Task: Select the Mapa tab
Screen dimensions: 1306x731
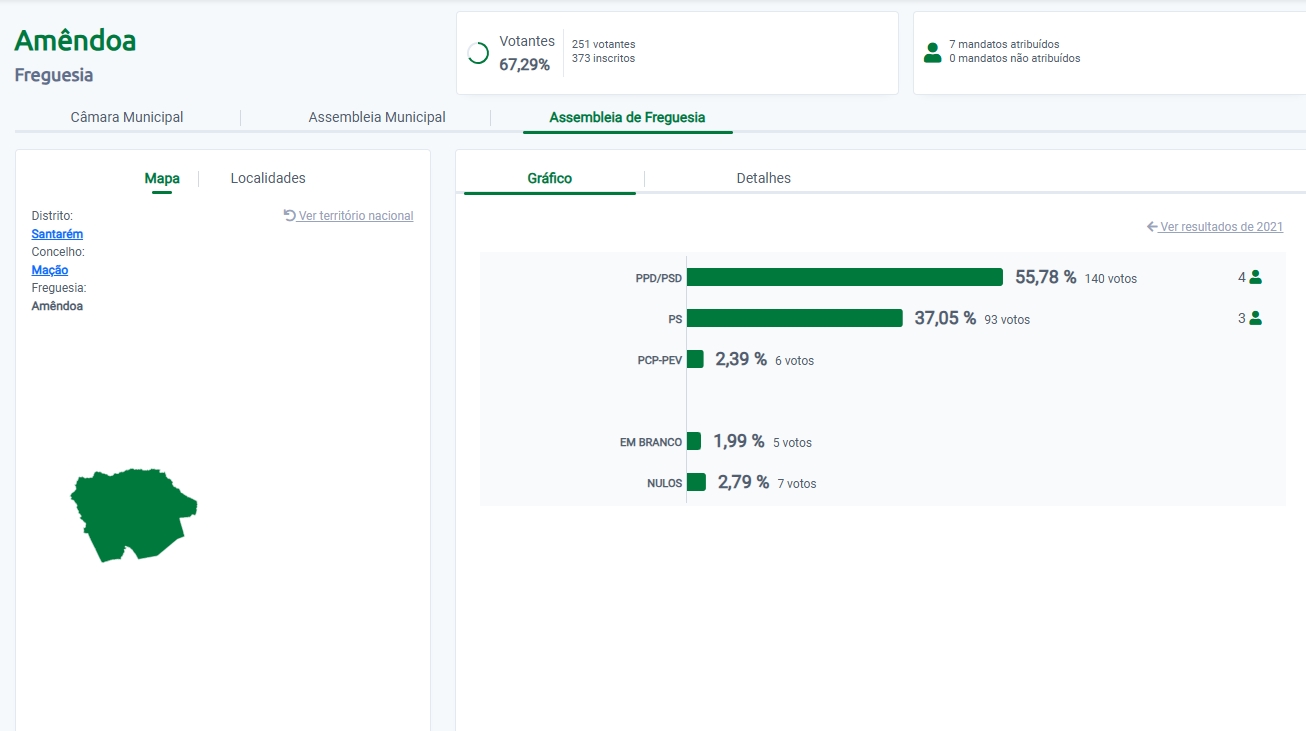Action: click(x=162, y=178)
